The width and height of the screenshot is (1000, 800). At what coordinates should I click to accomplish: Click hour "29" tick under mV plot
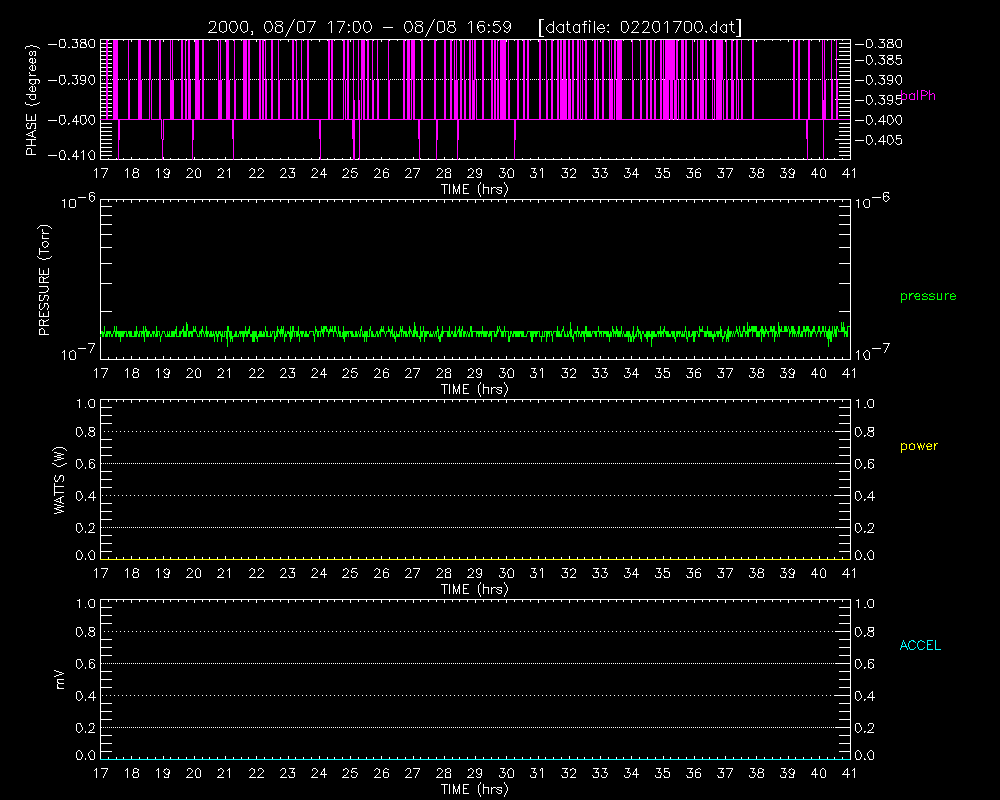tap(475, 773)
